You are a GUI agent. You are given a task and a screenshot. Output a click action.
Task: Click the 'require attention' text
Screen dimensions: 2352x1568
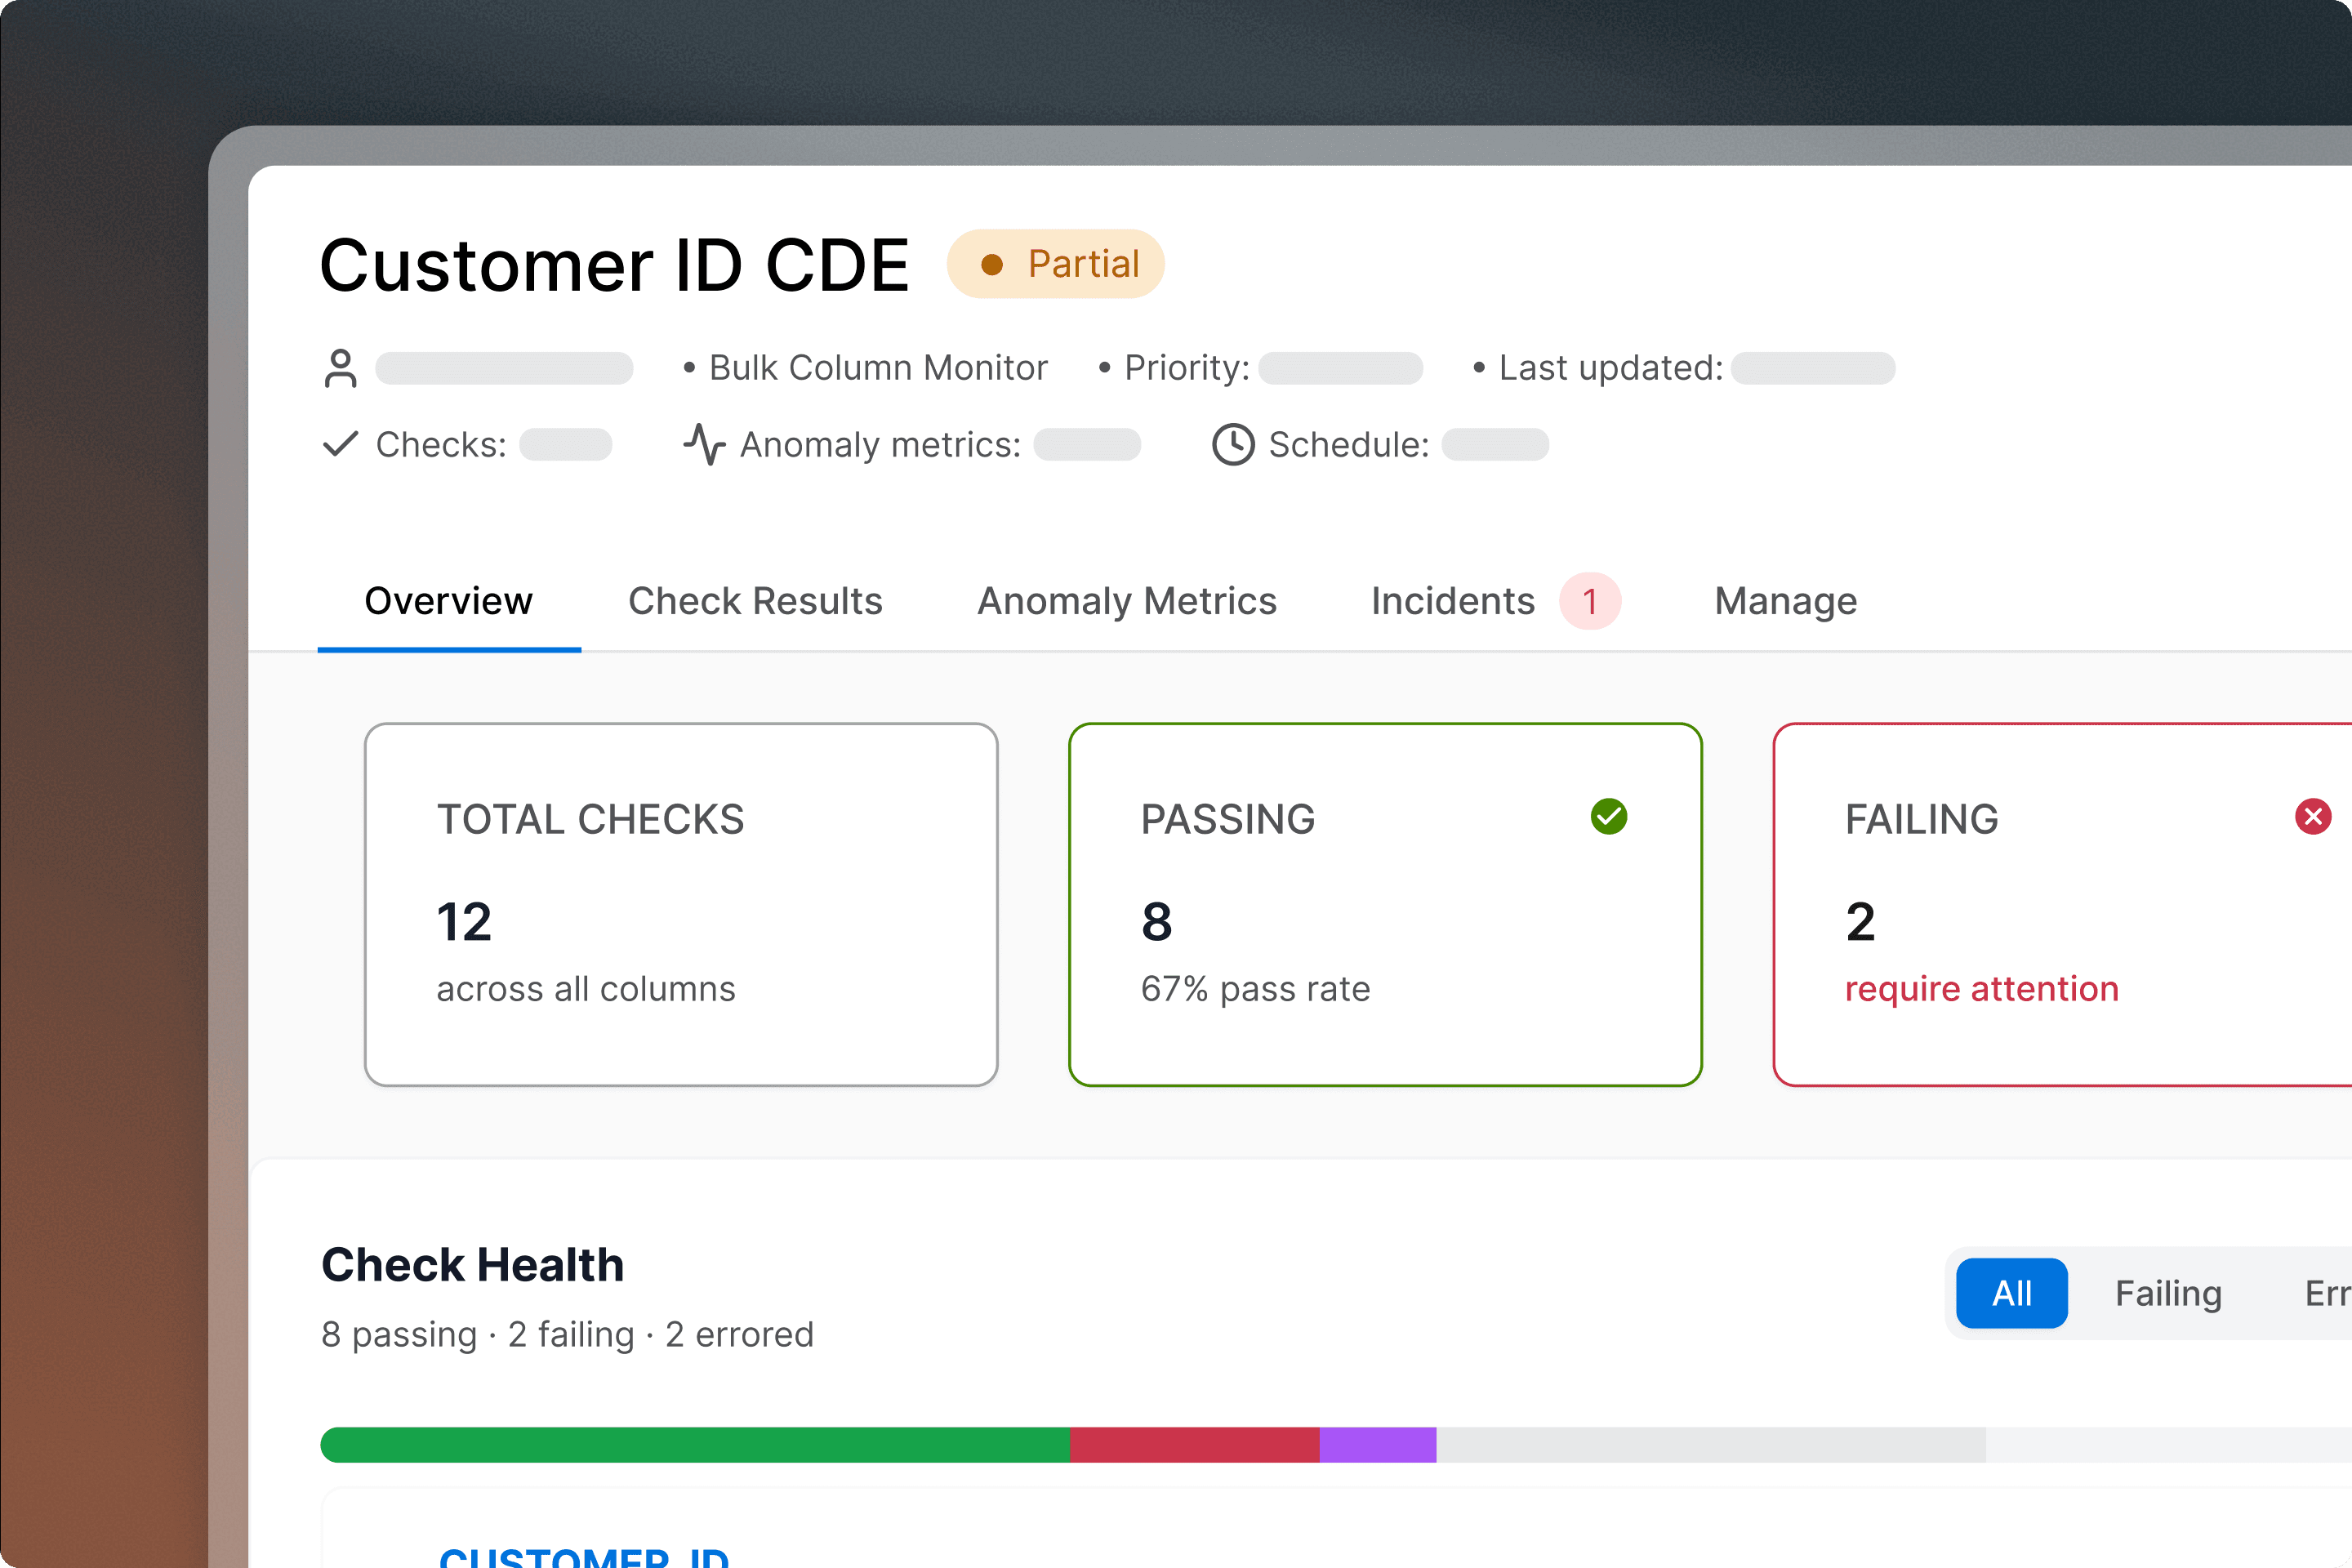tap(1982, 989)
